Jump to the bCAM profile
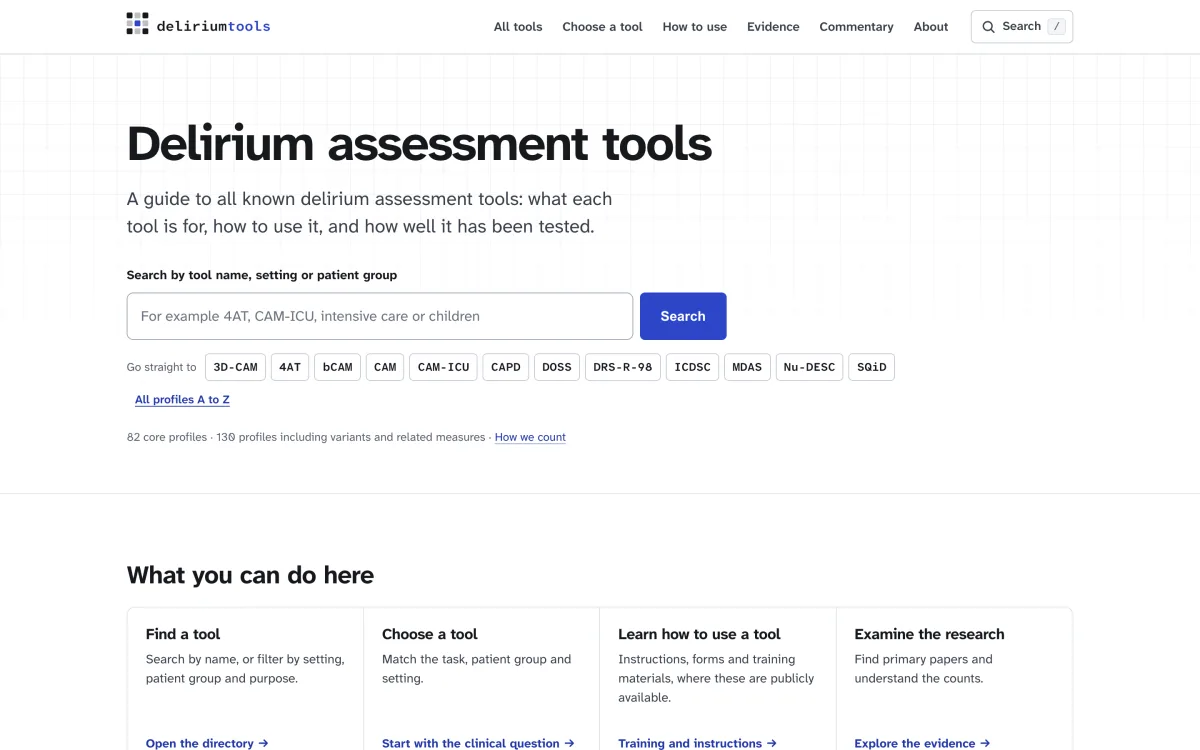 (337, 367)
